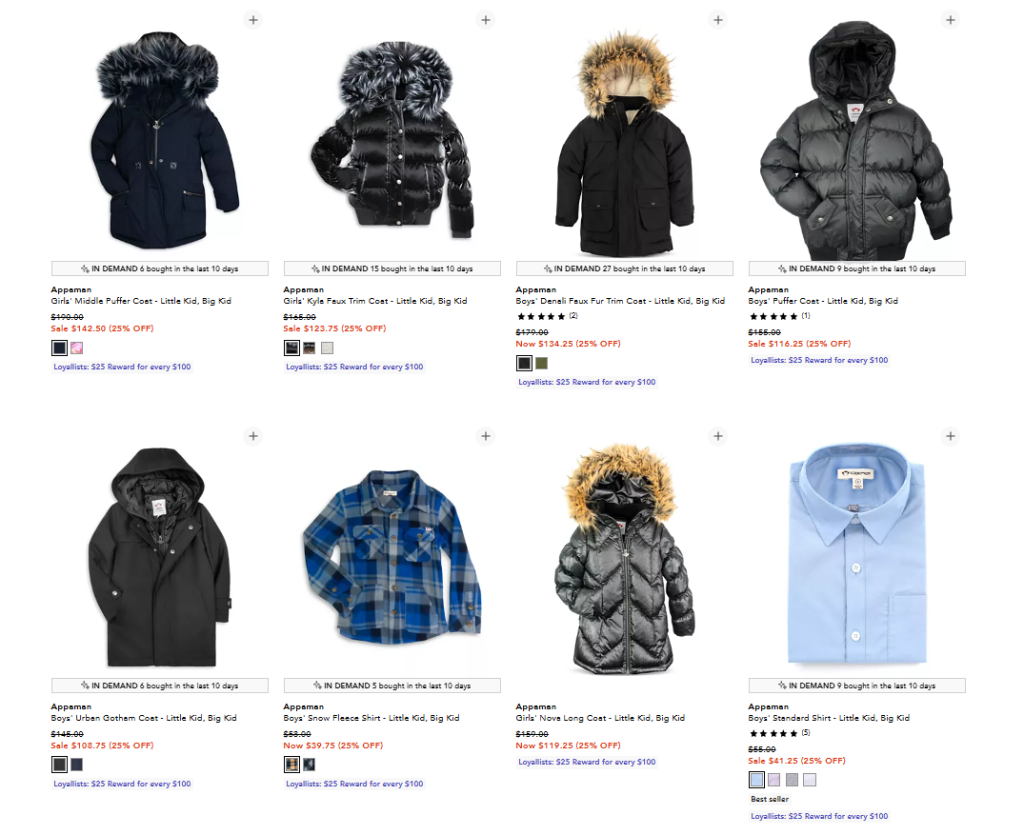The image size is (1024, 835).
Task: Select gray swatch for Boys' Standard Shirt
Action: [792, 780]
